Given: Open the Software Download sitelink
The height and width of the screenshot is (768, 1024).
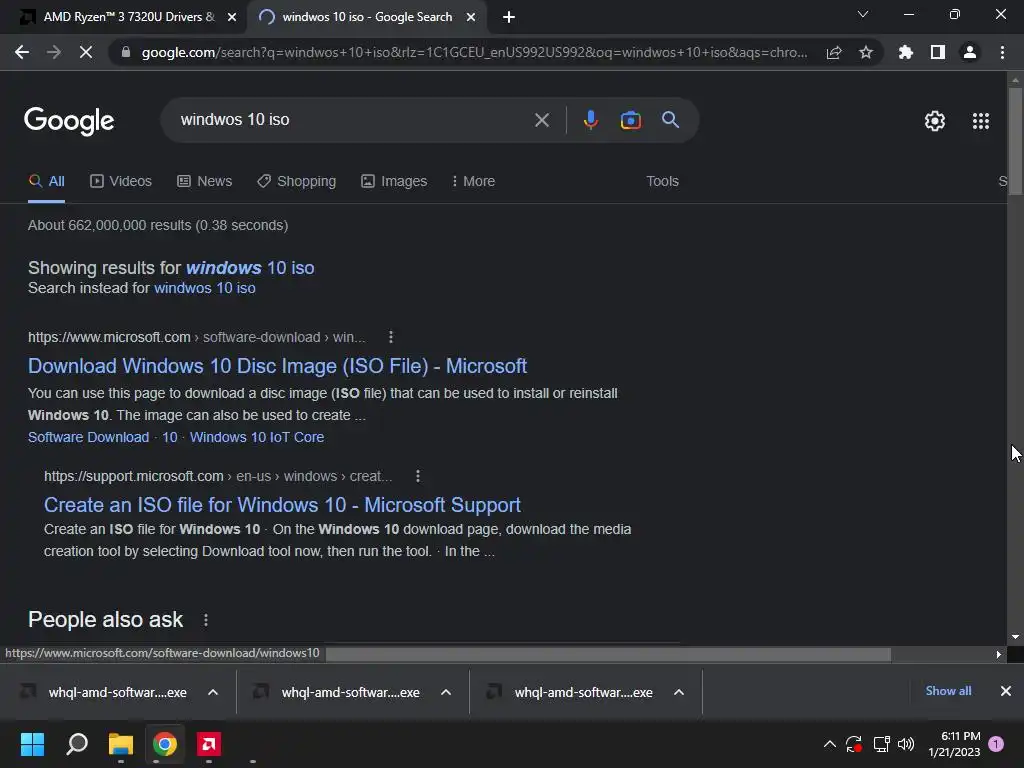Looking at the screenshot, I should (88, 438).
